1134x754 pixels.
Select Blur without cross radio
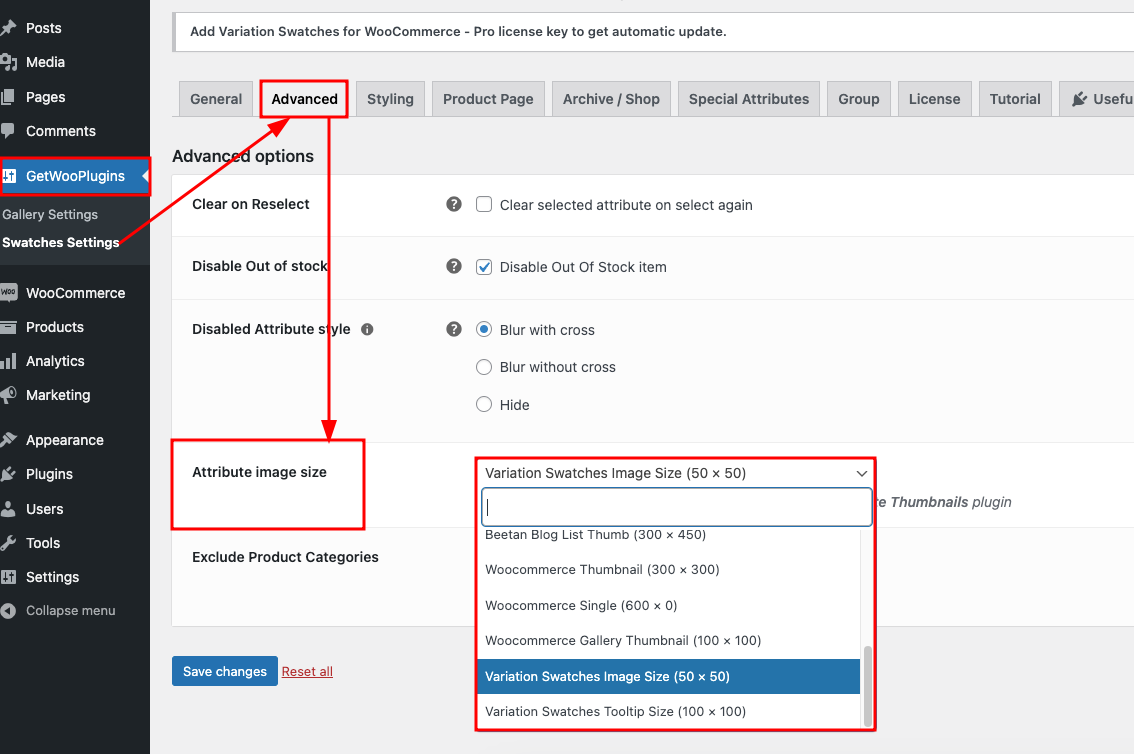coord(484,367)
